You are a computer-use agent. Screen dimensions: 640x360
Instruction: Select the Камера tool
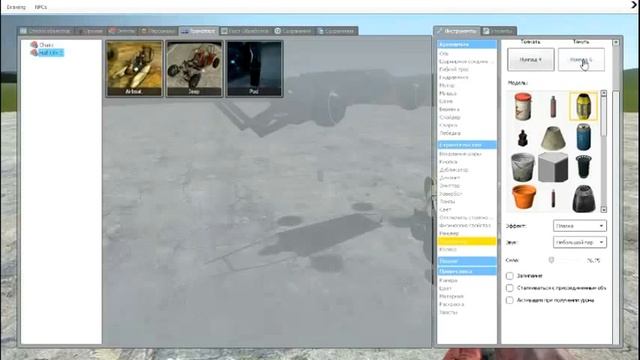pos(448,281)
